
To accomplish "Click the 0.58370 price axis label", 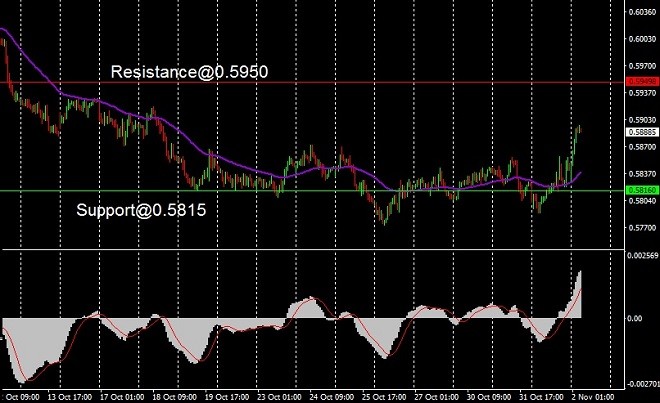I will tap(642, 173).
